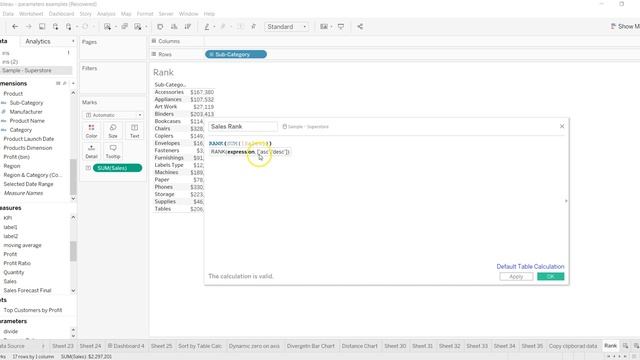640x360 pixels.
Task: Click the Rank sheet title
Action: coord(163,72)
